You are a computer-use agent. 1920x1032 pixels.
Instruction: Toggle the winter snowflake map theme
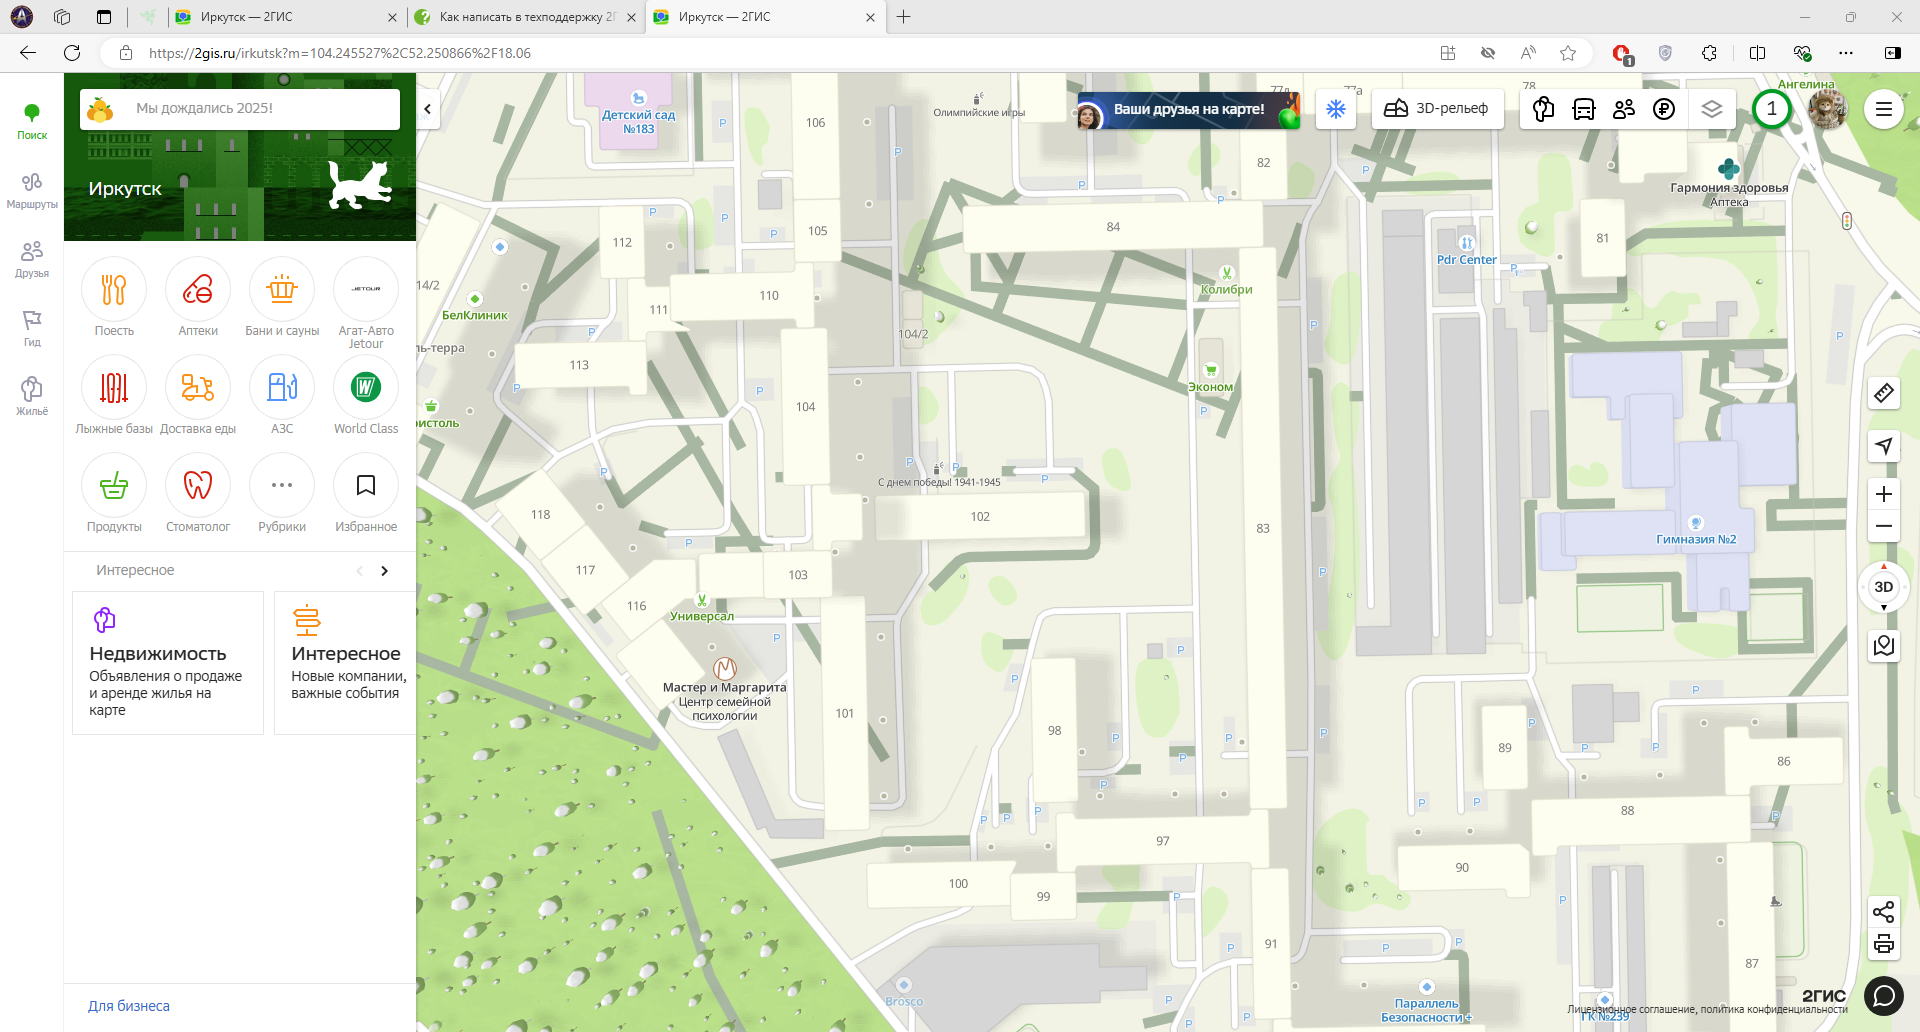[1335, 109]
